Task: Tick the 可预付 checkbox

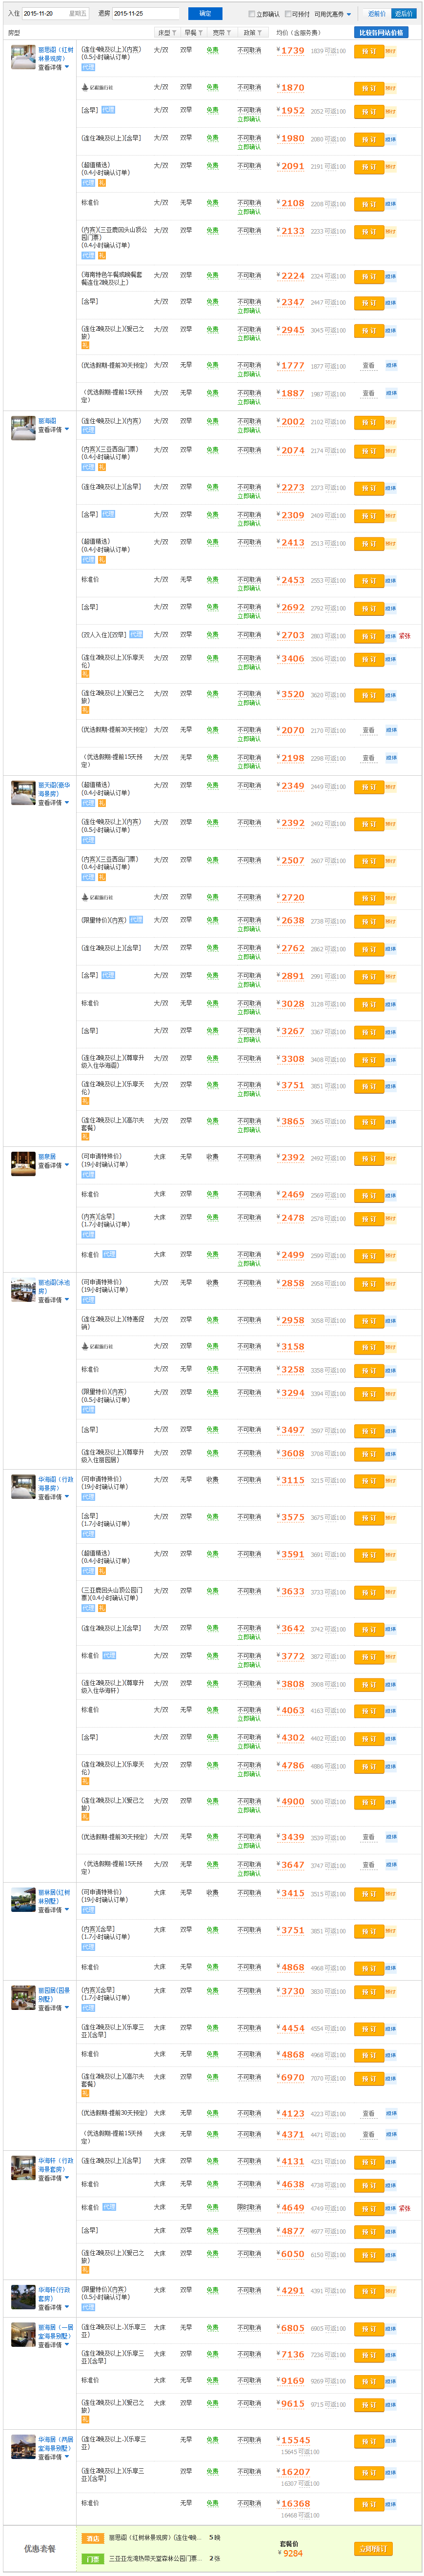Action: (x=288, y=14)
